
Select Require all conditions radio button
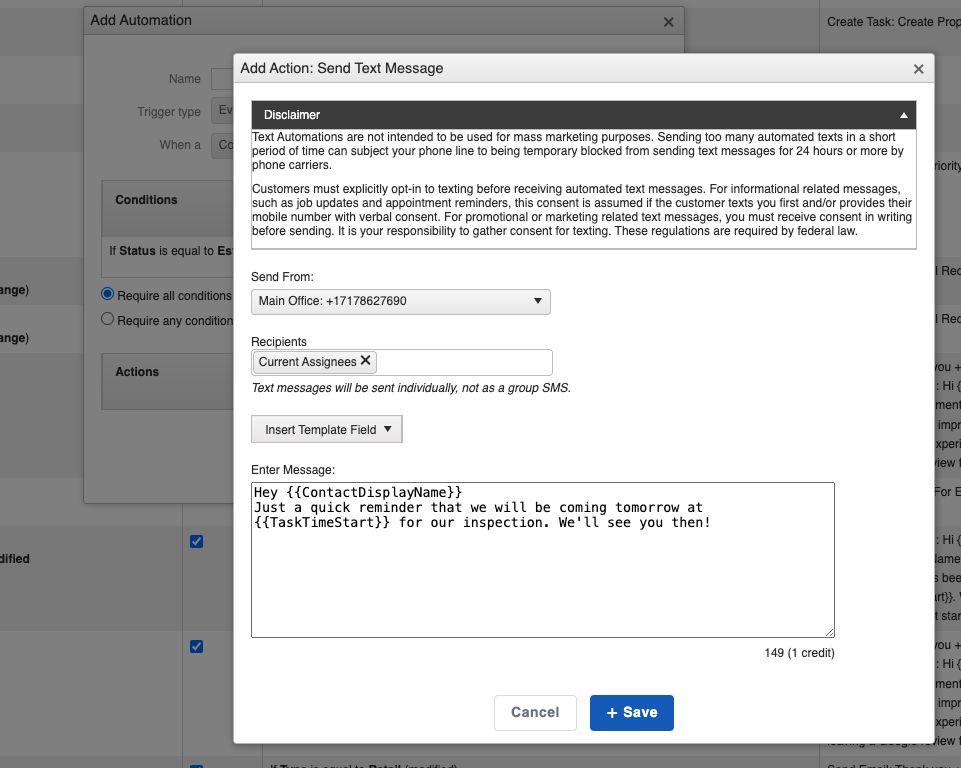coord(107,294)
